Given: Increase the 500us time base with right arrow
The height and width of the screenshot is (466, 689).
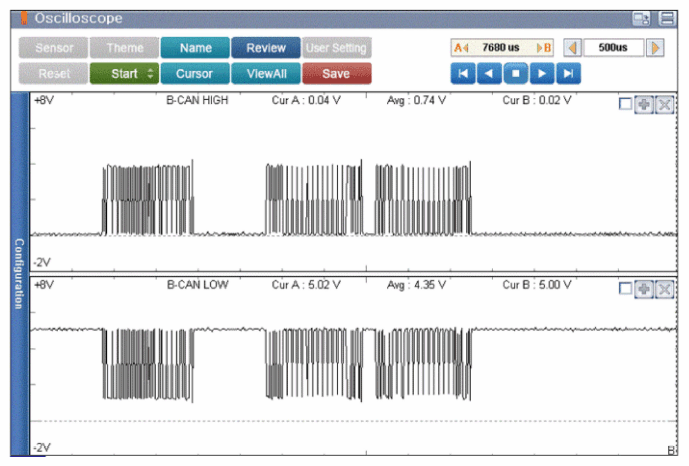Looking at the screenshot, I should 655,47.
